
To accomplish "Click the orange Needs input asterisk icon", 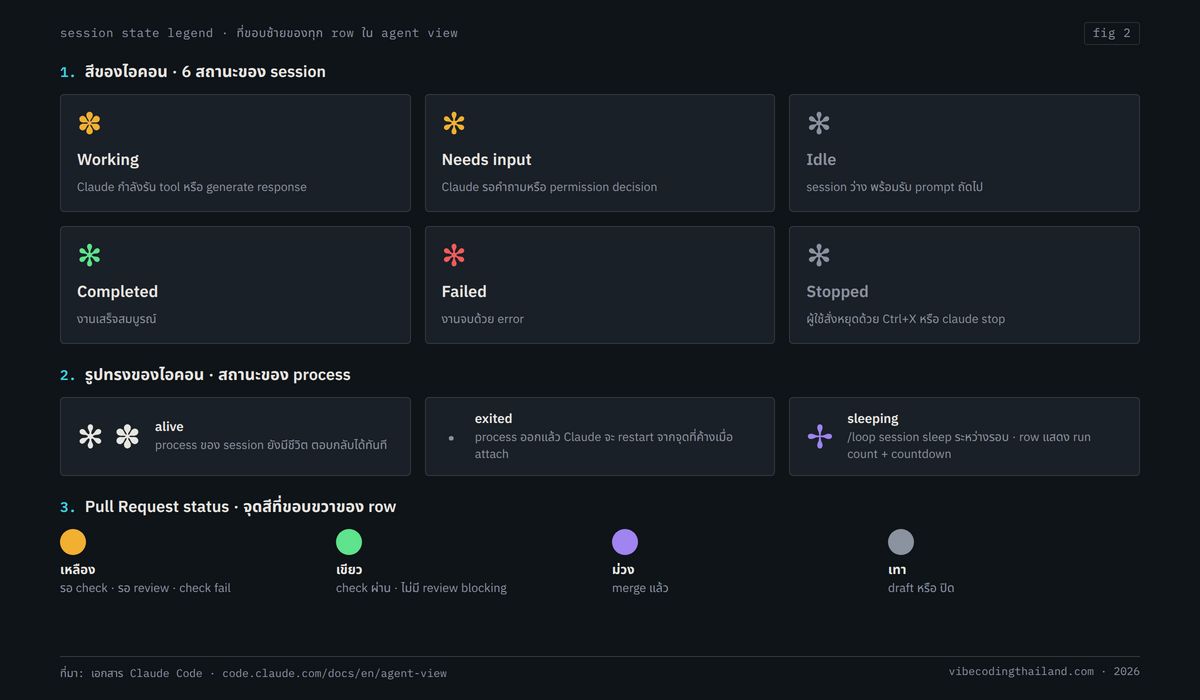I will (x=454, y=123).
